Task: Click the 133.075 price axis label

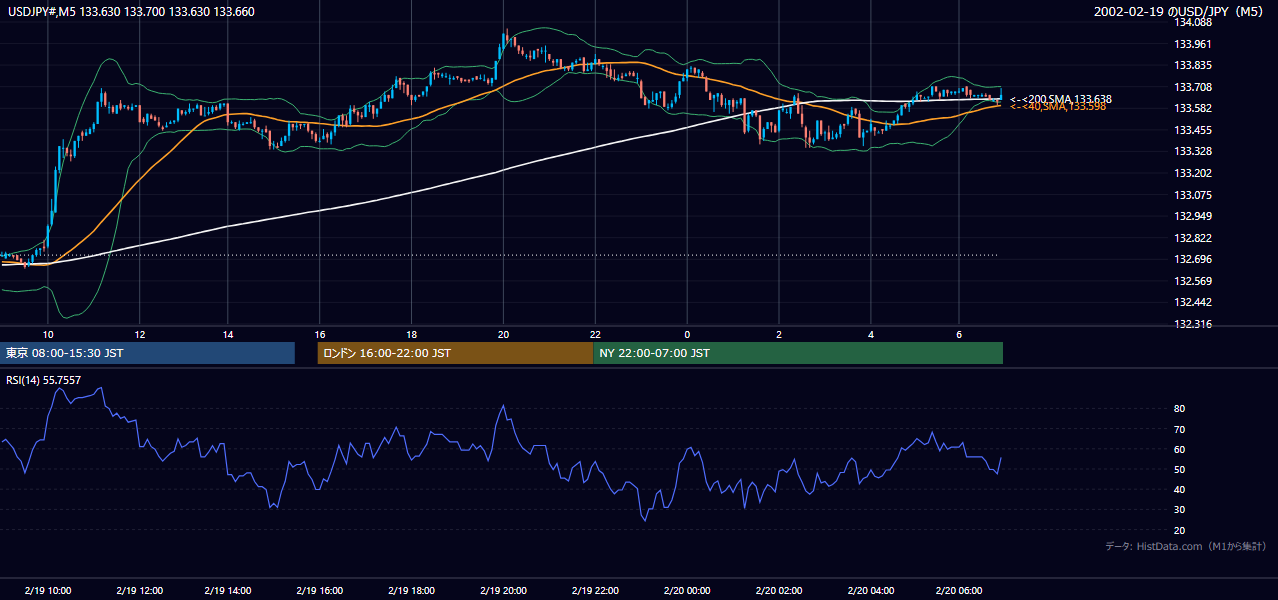Action: (1194, 195)
